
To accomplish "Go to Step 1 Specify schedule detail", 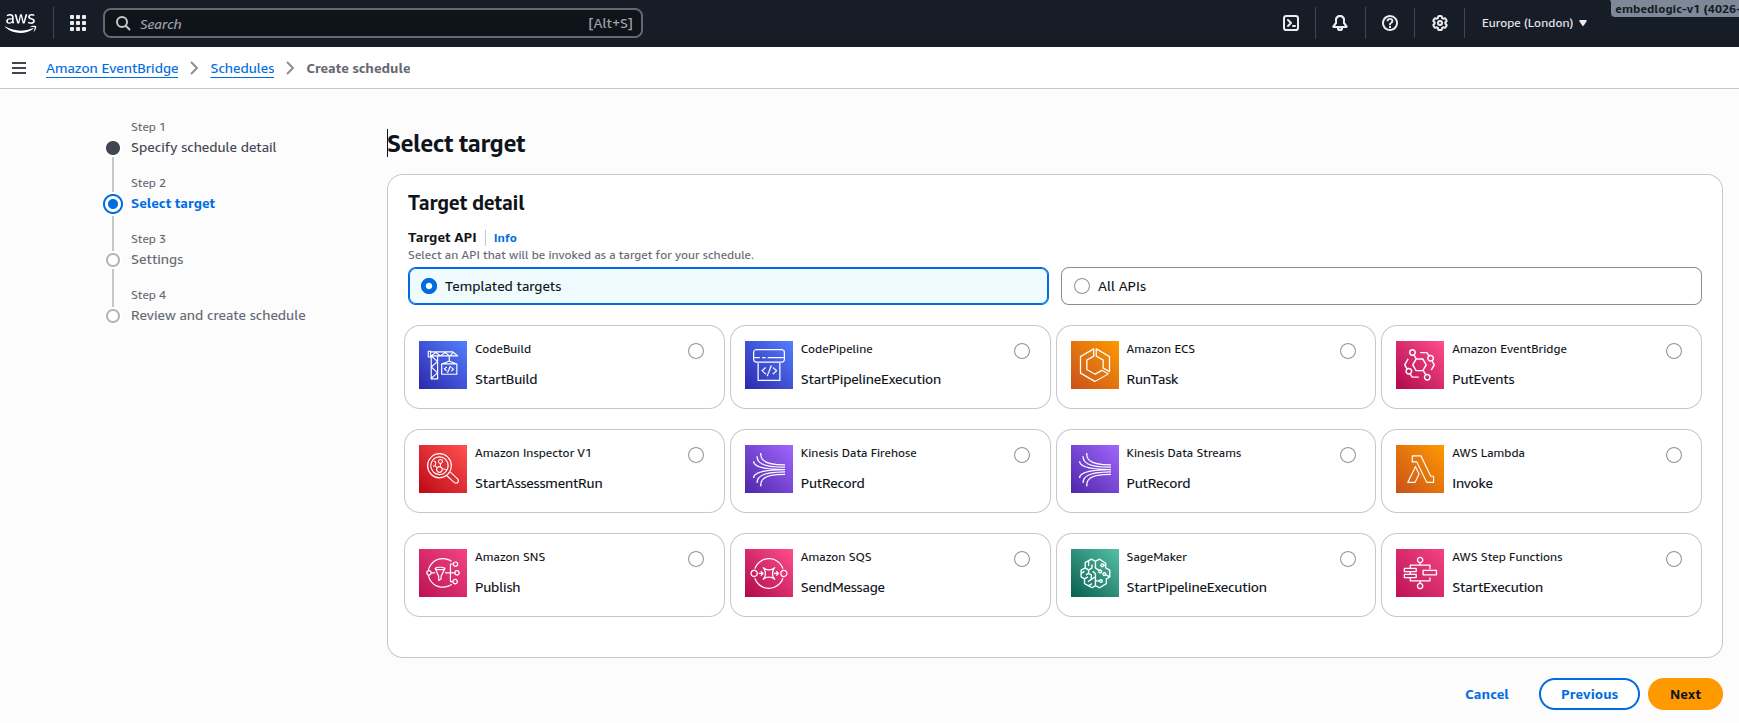I will (203, 147).
